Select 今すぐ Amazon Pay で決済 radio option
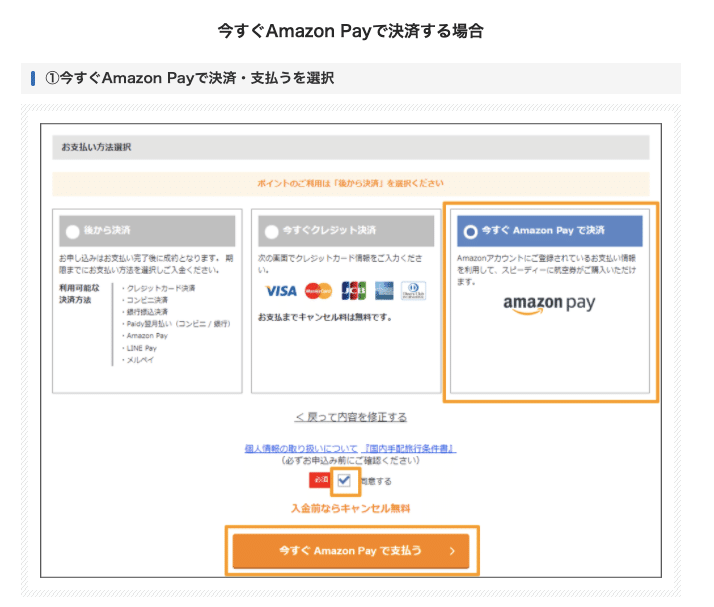This screenshot has width=714, height=607. coord(470,232)
